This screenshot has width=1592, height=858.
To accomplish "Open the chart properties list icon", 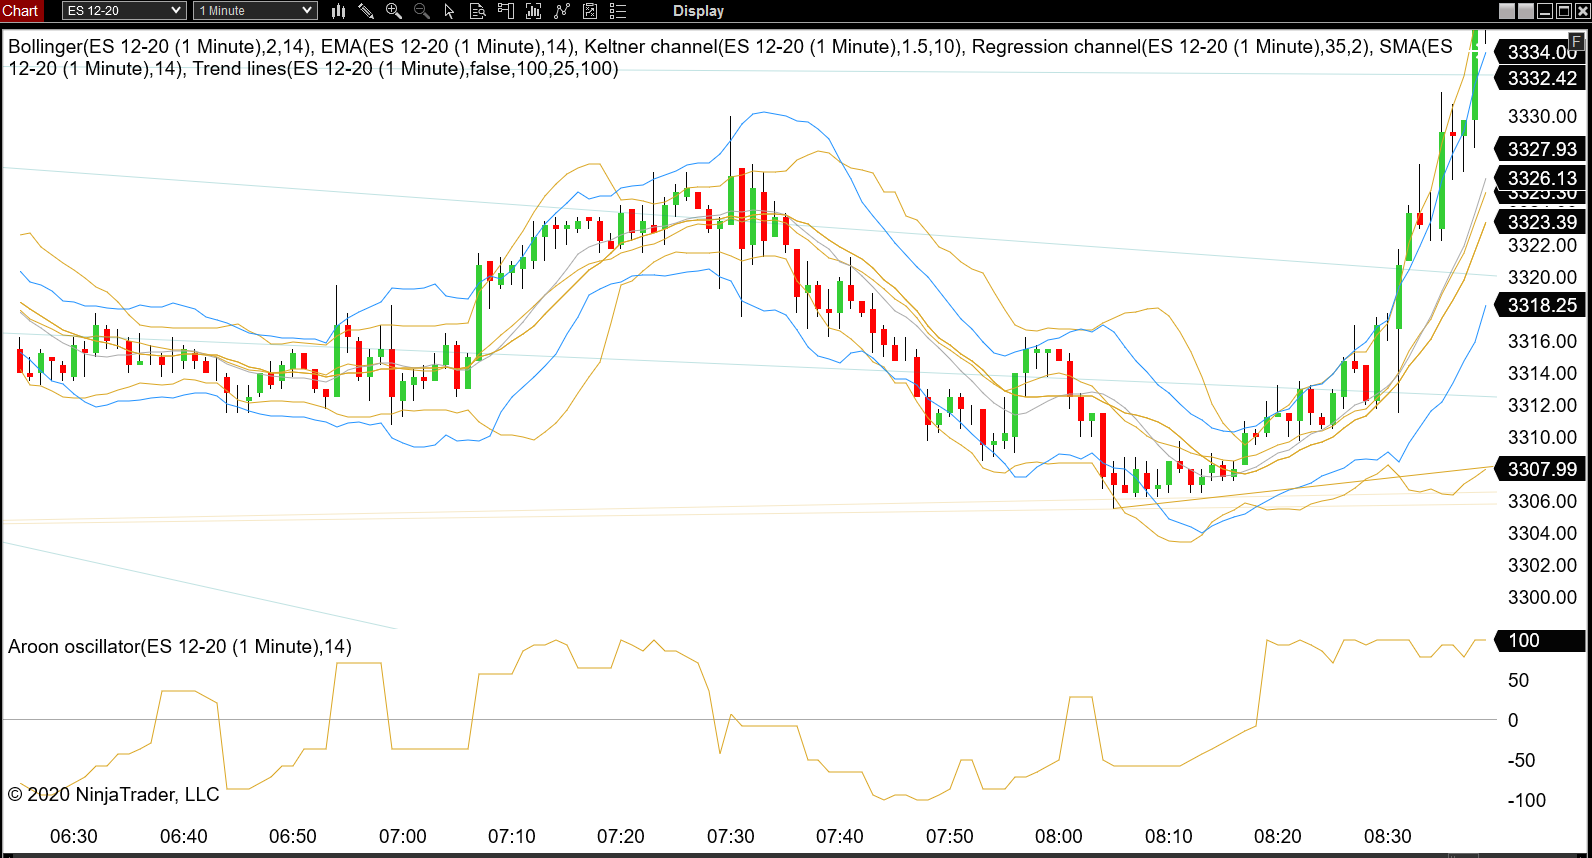I will (618, 11).
